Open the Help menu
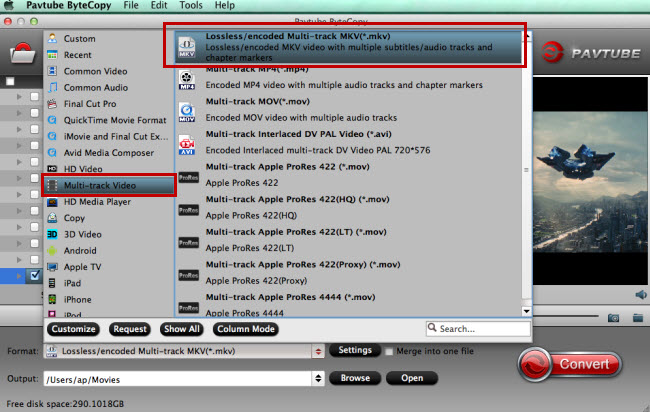 (225, 5)
